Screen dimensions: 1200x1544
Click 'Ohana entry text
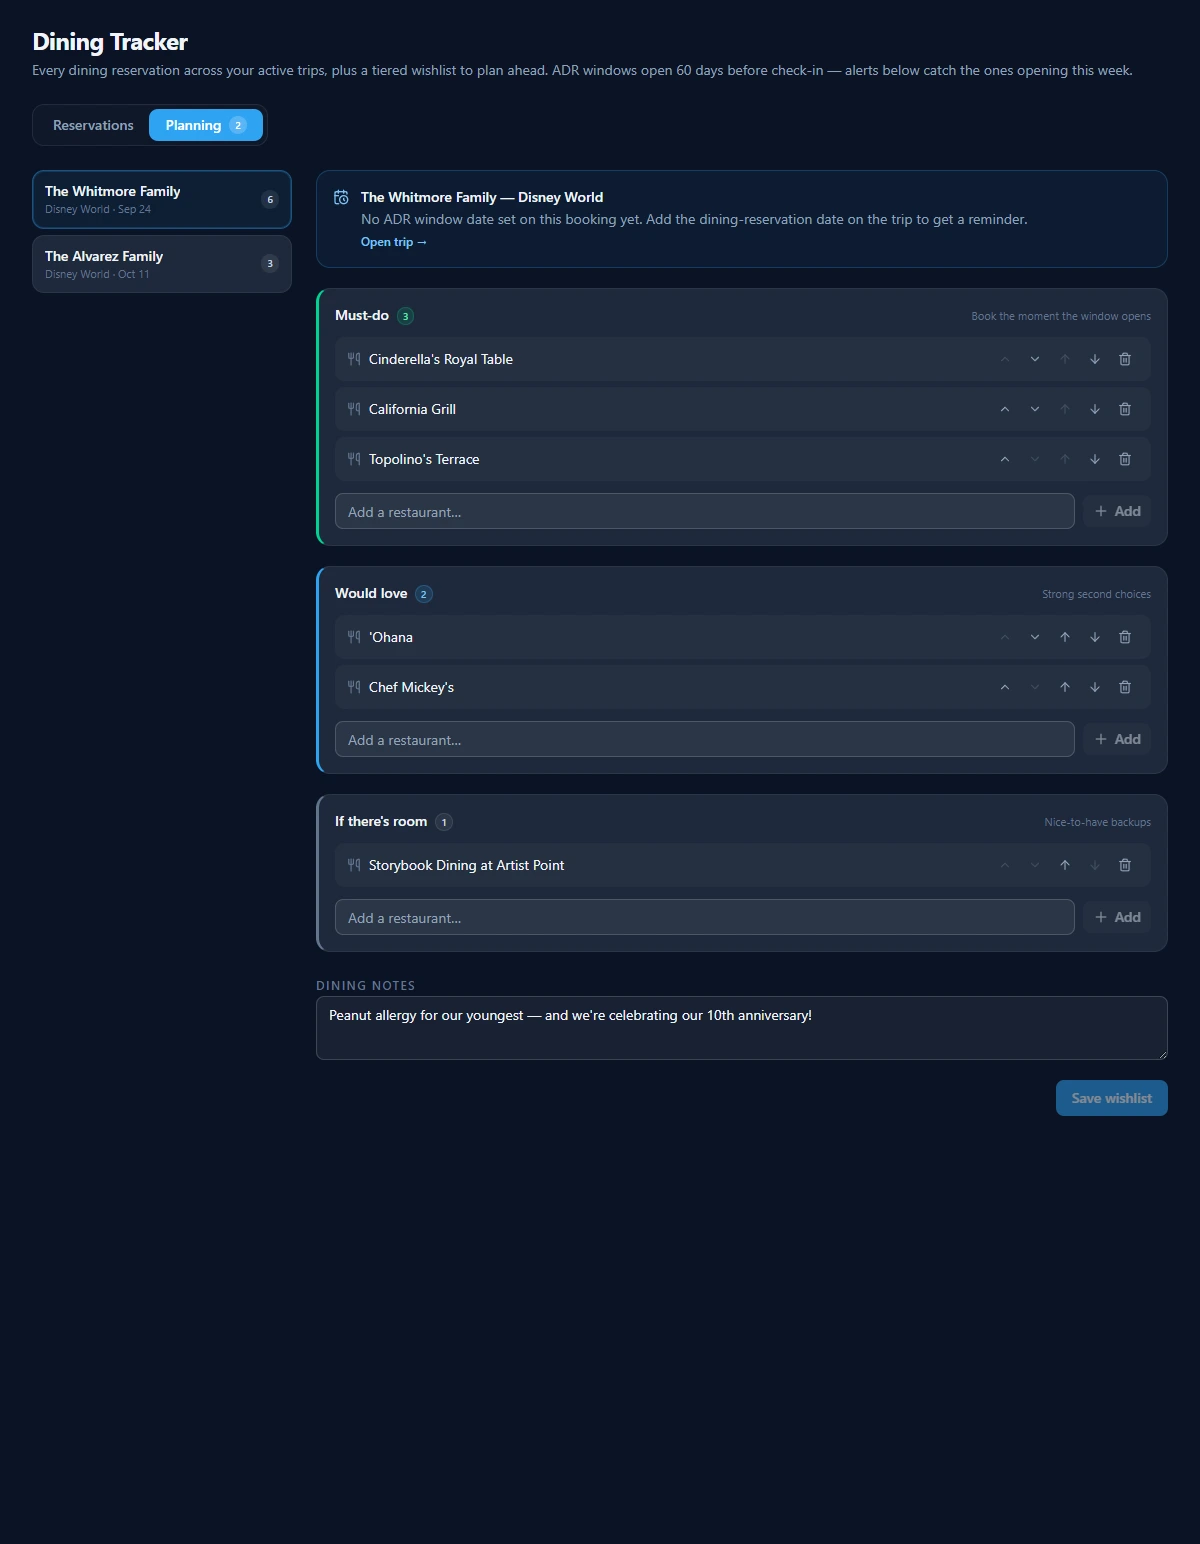point(391,637)
